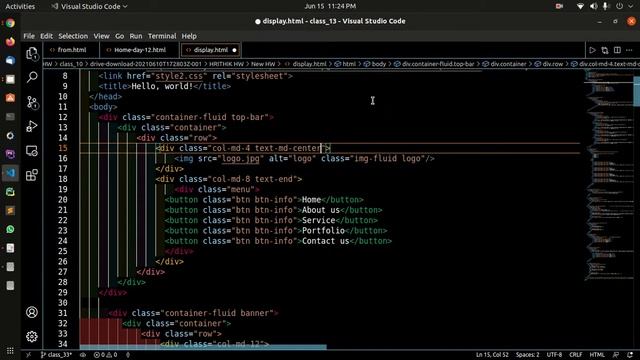The width and height of the screenshot is (640, 360).
Task: Open Activities overview
Action: pyautogui.click(x=20, y=6)
